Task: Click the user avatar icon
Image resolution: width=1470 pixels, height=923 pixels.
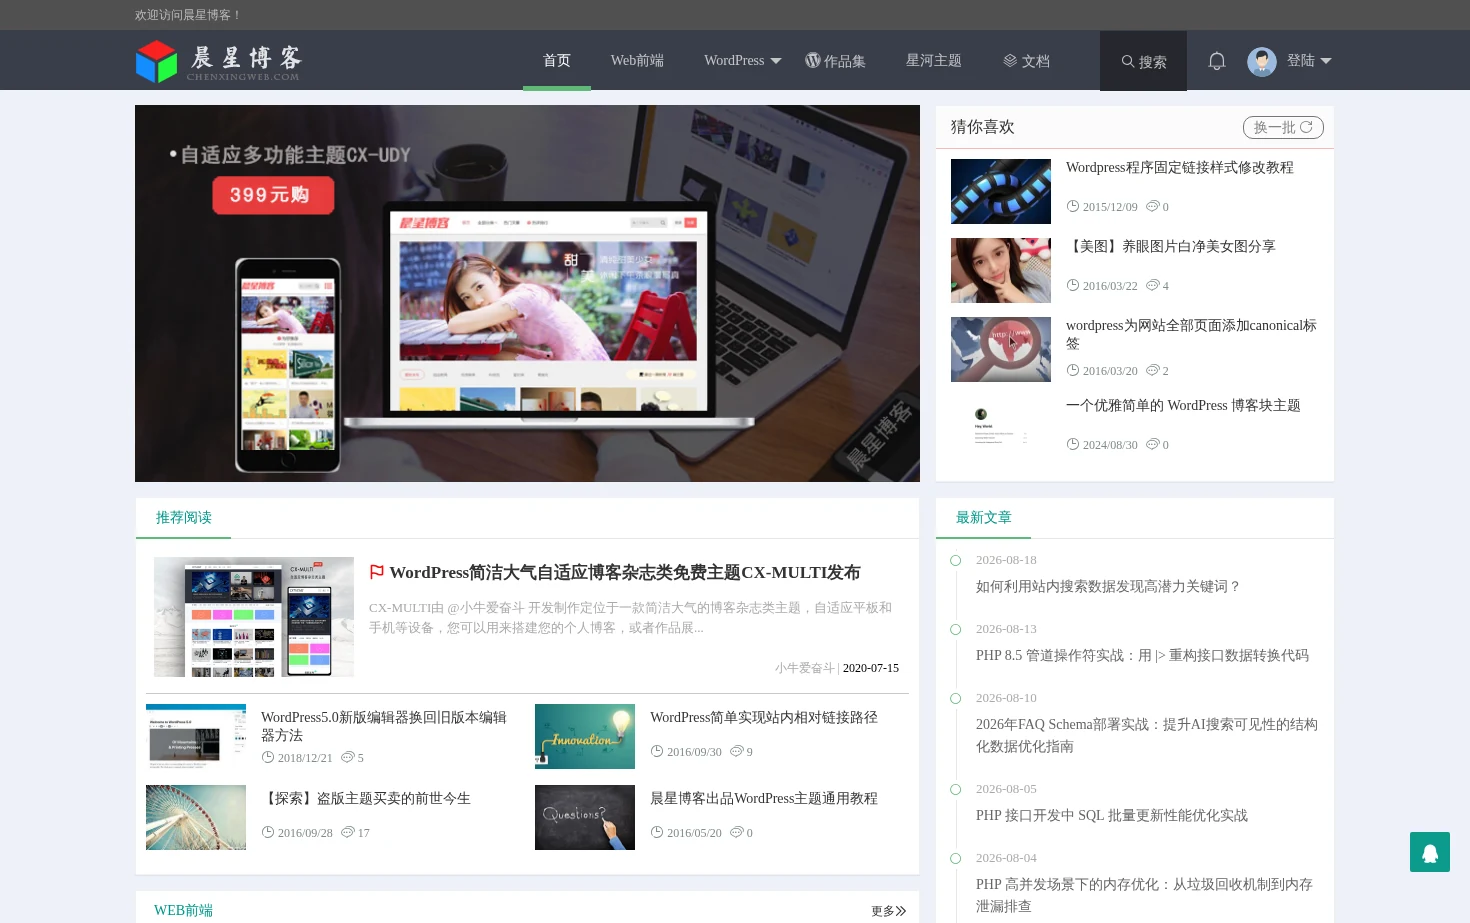Action: click(1262, 61)
